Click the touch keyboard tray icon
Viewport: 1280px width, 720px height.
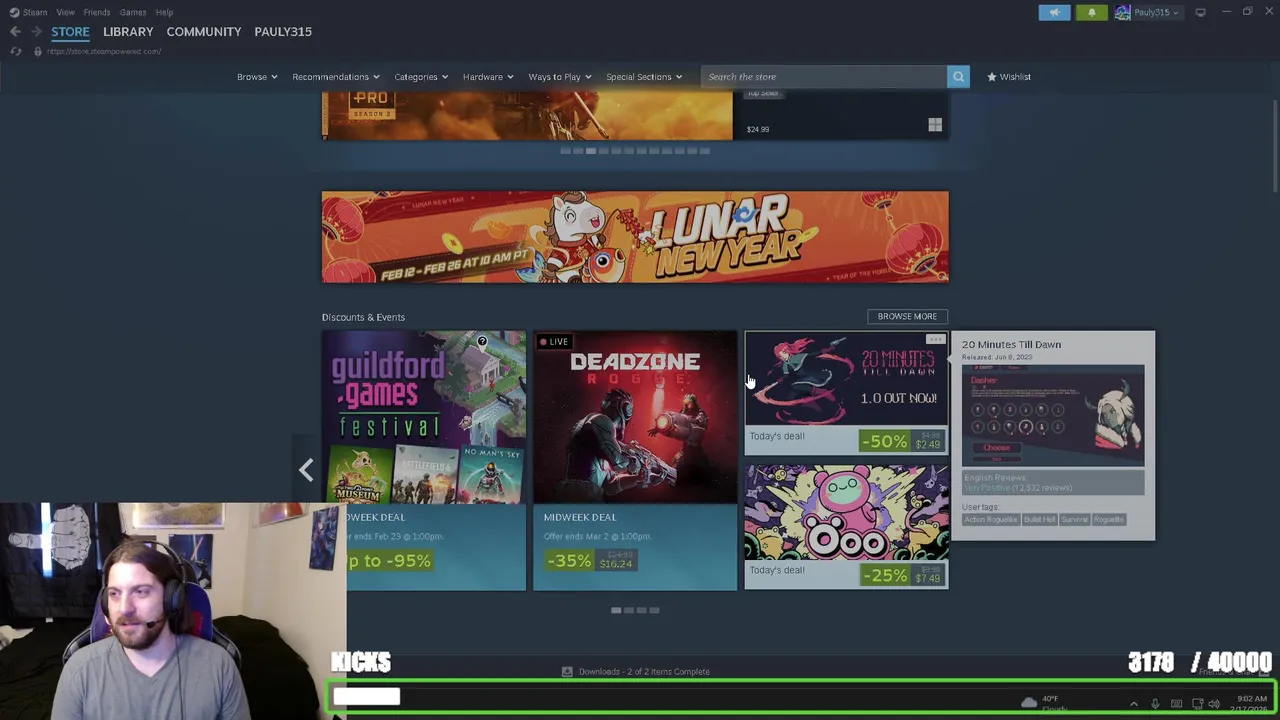[1176, 704]
